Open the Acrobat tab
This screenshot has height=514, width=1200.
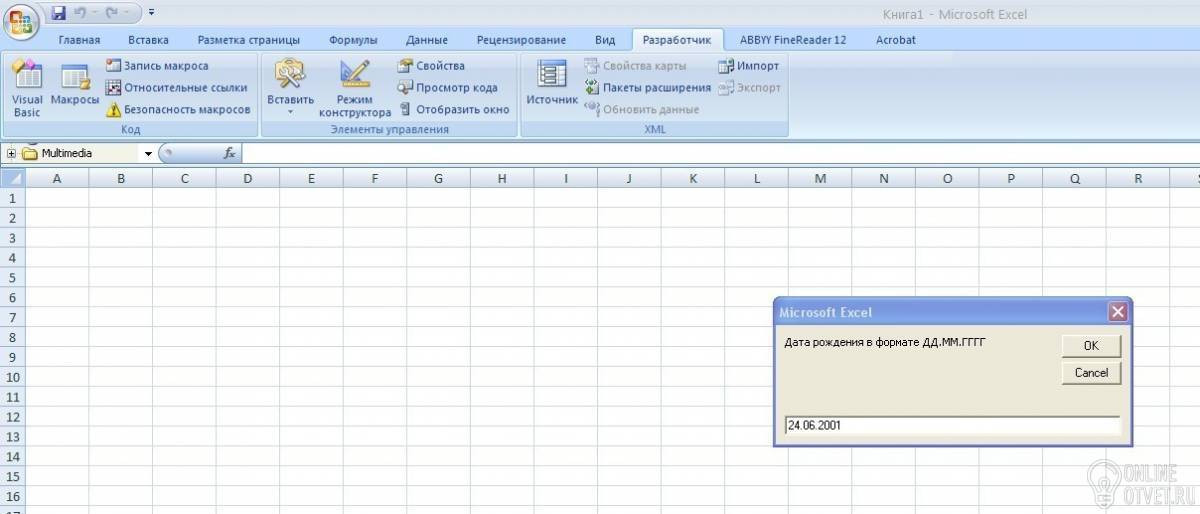[x=895, y=40]
